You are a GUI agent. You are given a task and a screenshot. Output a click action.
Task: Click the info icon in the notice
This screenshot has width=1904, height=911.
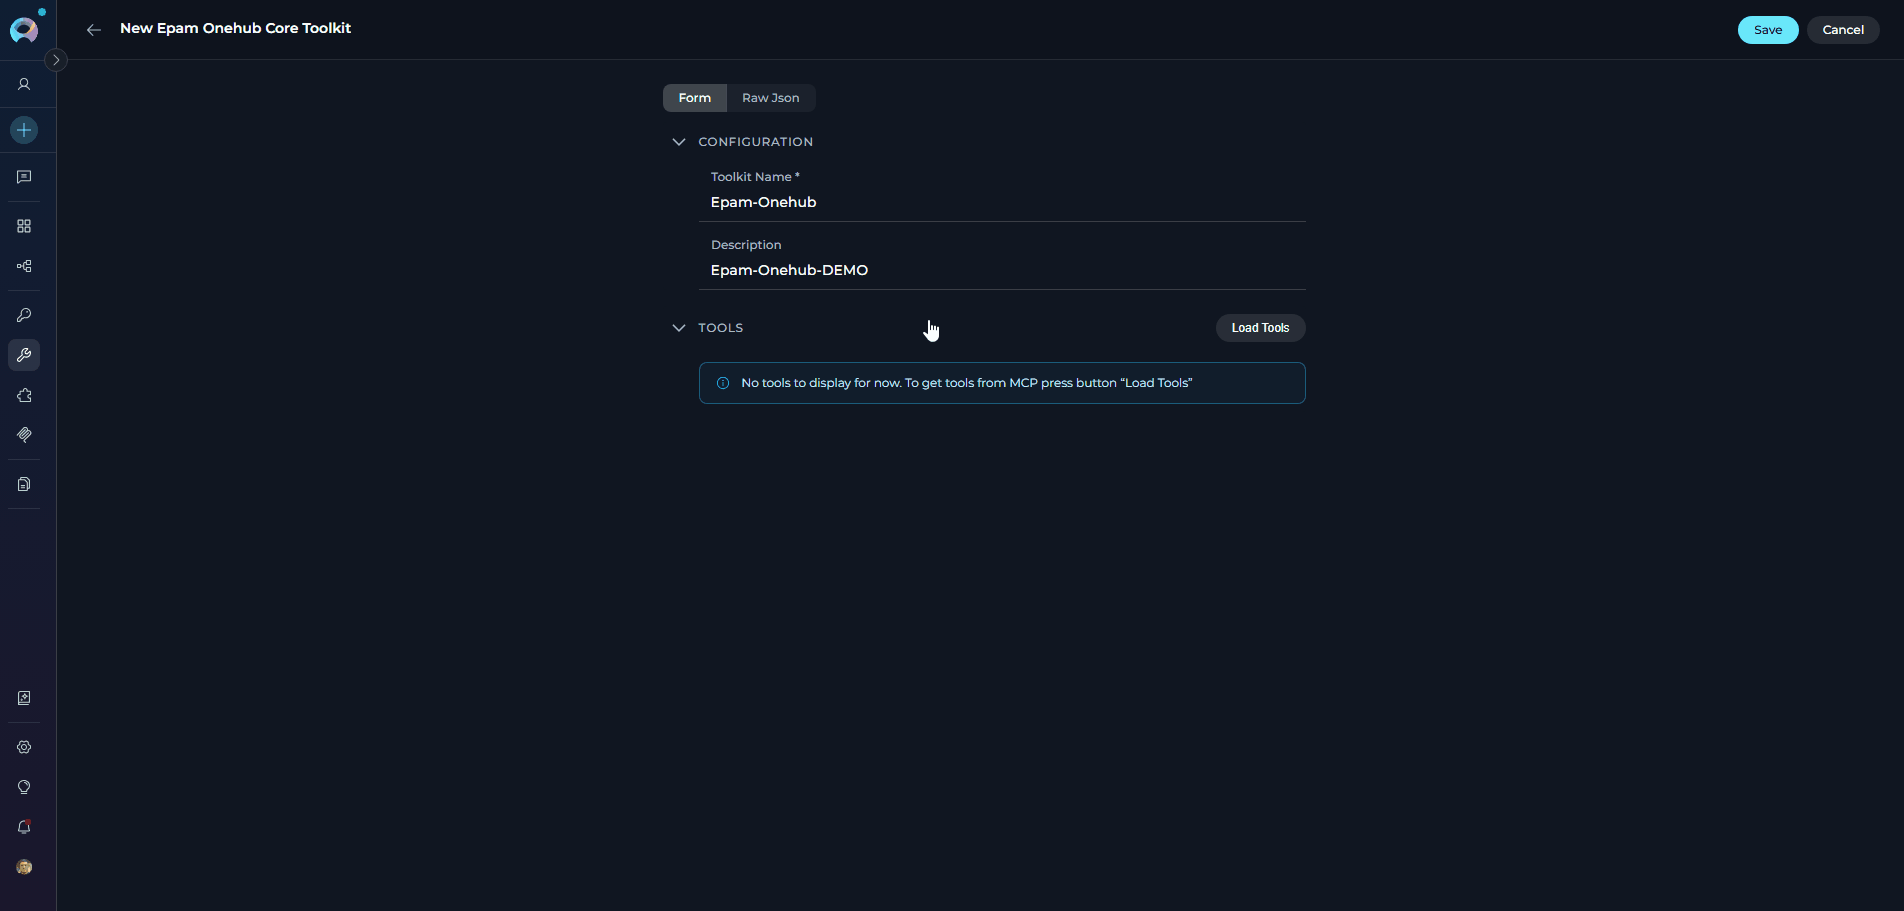click(x=723, y=383)
